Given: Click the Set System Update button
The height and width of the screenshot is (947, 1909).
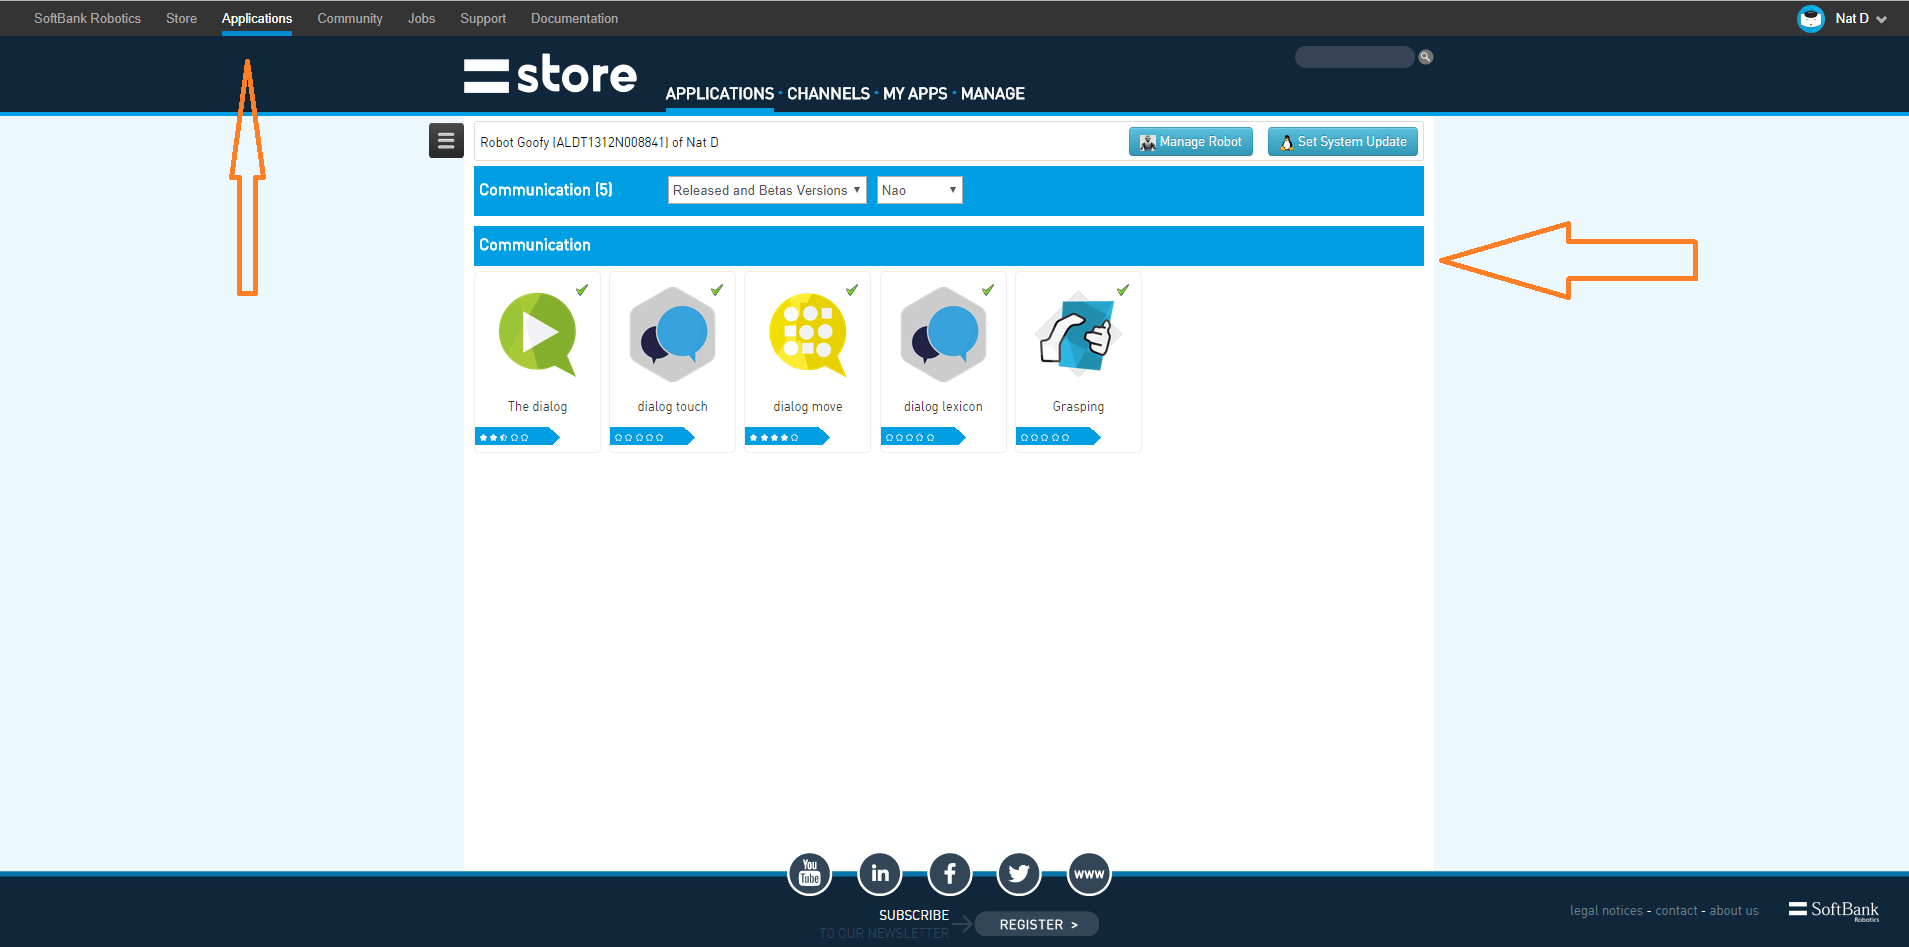Looking at the screenshot, I should tap(1343, 142).
